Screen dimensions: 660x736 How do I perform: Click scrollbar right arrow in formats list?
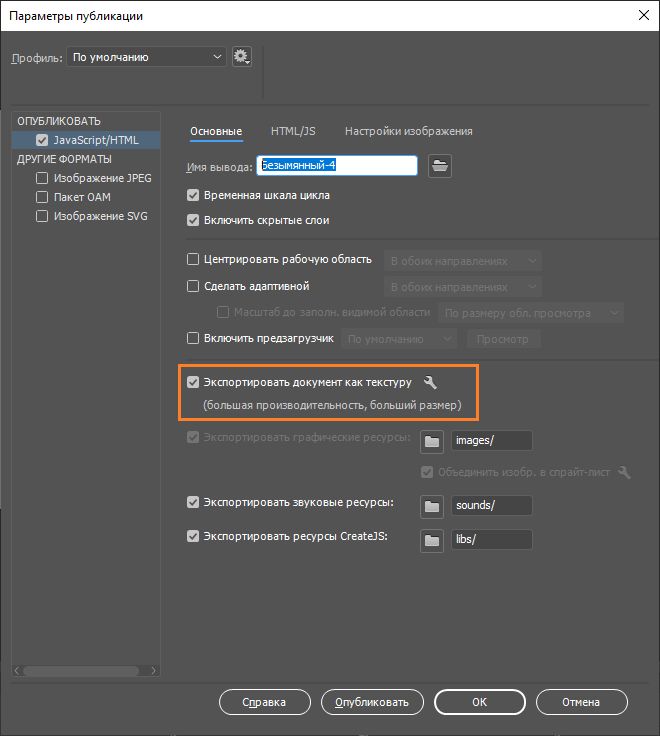[x=153, y=671]
